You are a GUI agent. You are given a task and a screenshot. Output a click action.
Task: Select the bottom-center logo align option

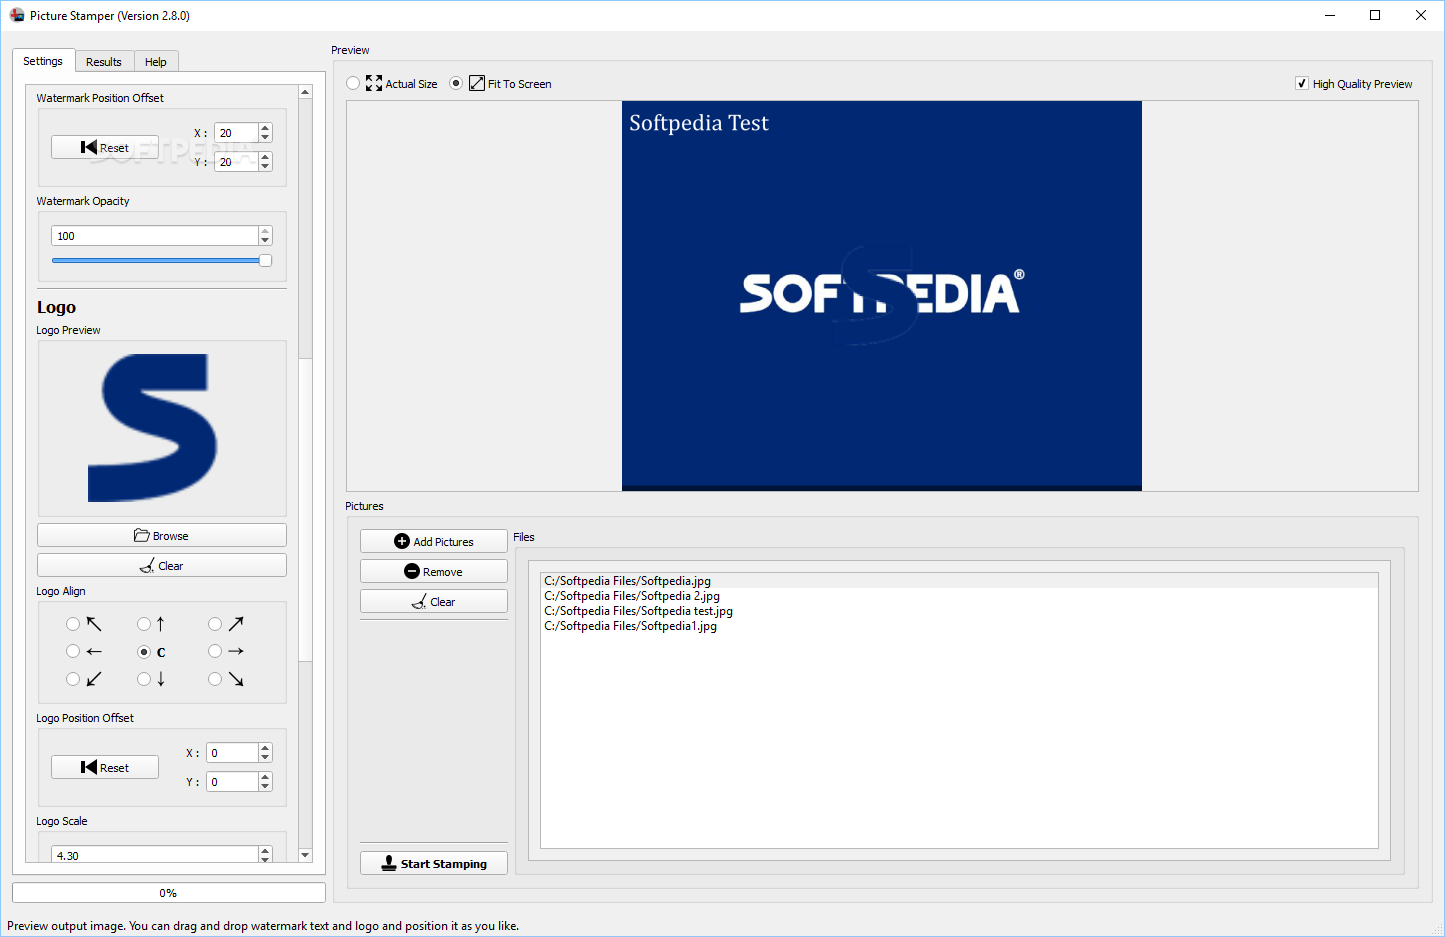tap(144, 679)
